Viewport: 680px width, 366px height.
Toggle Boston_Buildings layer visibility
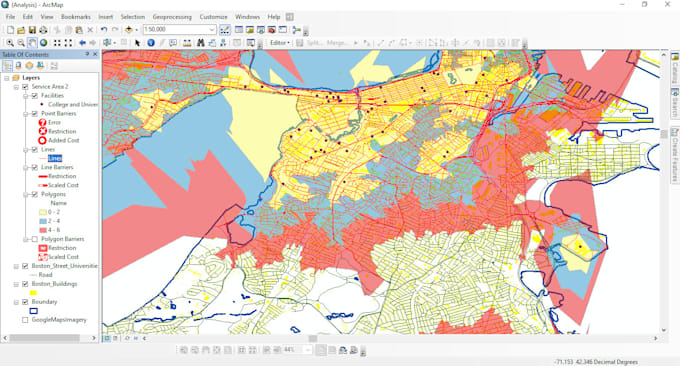pos(25,284)
